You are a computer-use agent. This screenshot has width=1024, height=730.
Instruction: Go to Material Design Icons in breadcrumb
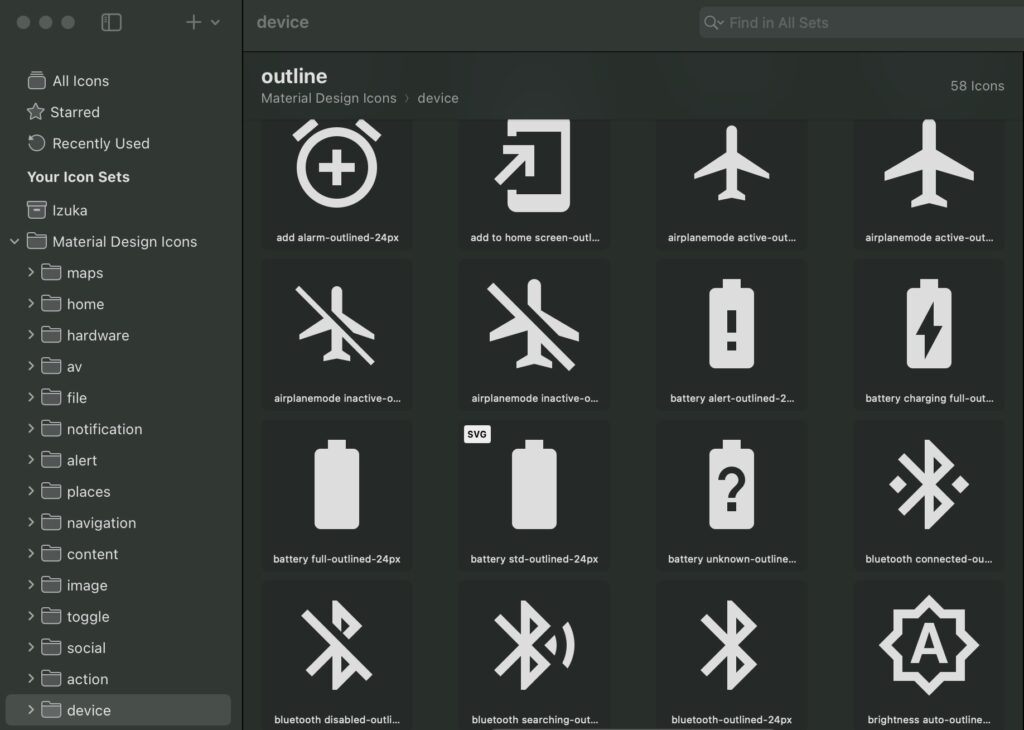click(328, 99)
